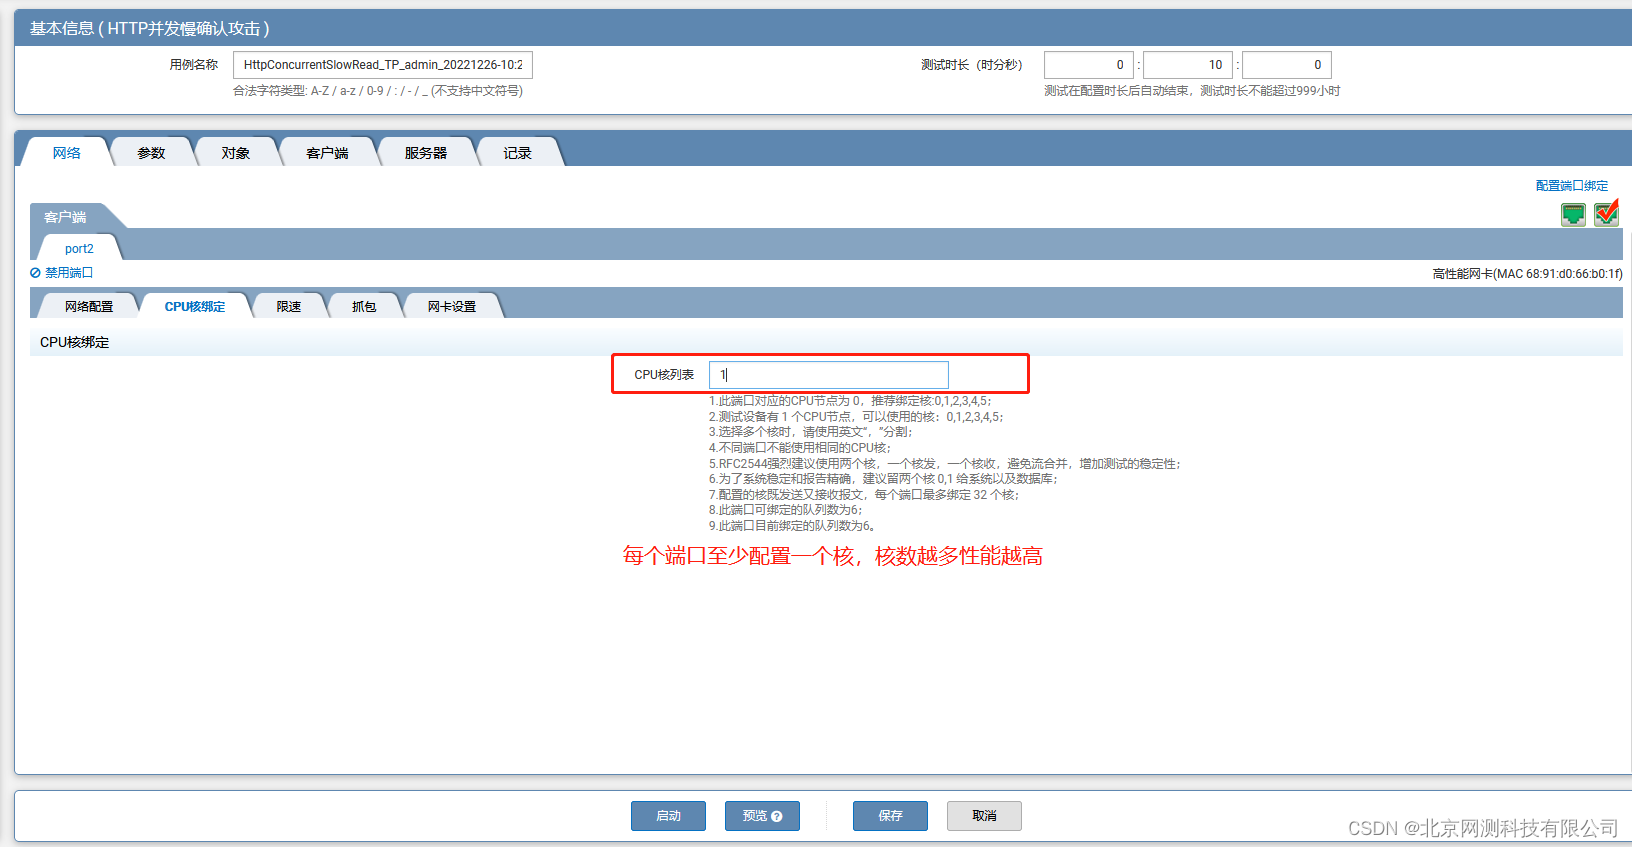Click the 客户端 section header tab above port2
The height and width of the screenshot is (847, 1632).
tap(65, 217)
